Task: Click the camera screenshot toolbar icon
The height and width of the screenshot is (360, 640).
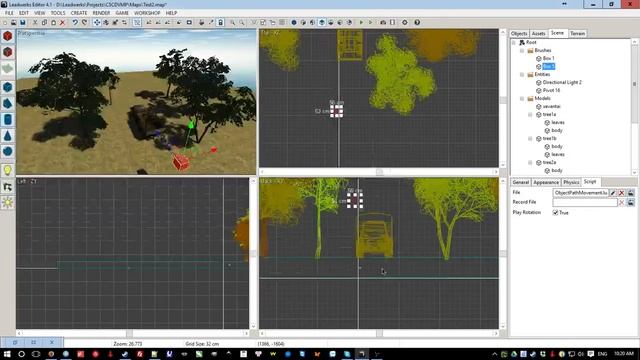Action: pos(383,22)
